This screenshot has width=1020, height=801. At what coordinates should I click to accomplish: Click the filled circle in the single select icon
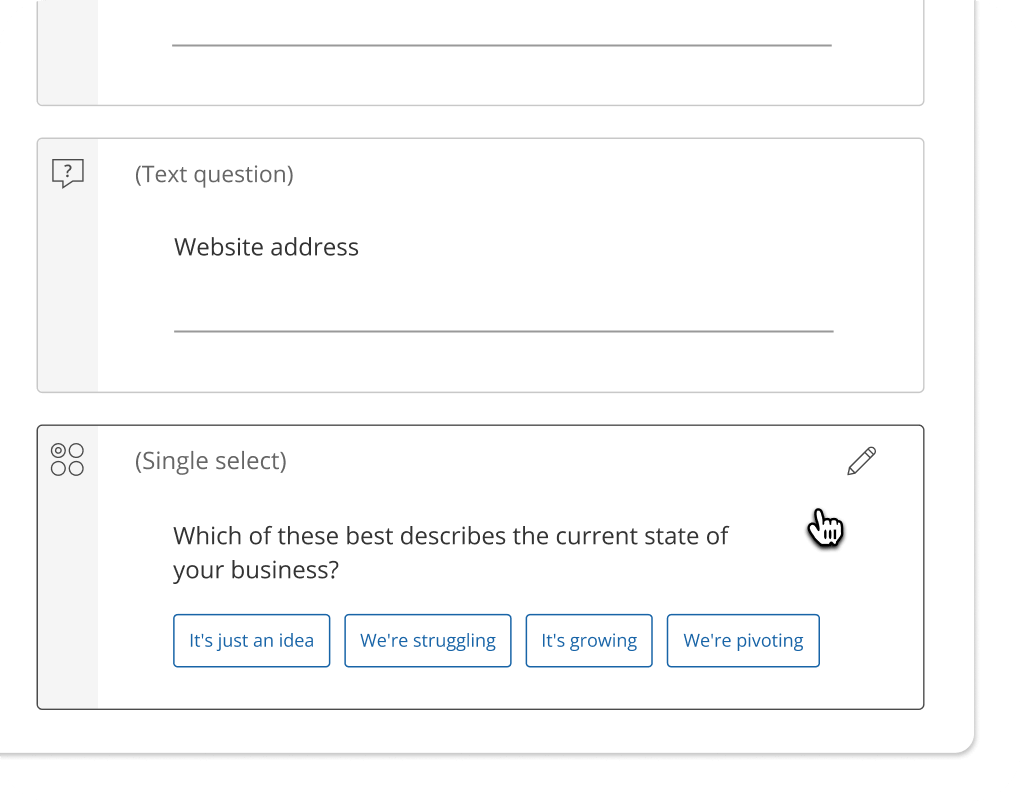(x=60, y=452)
